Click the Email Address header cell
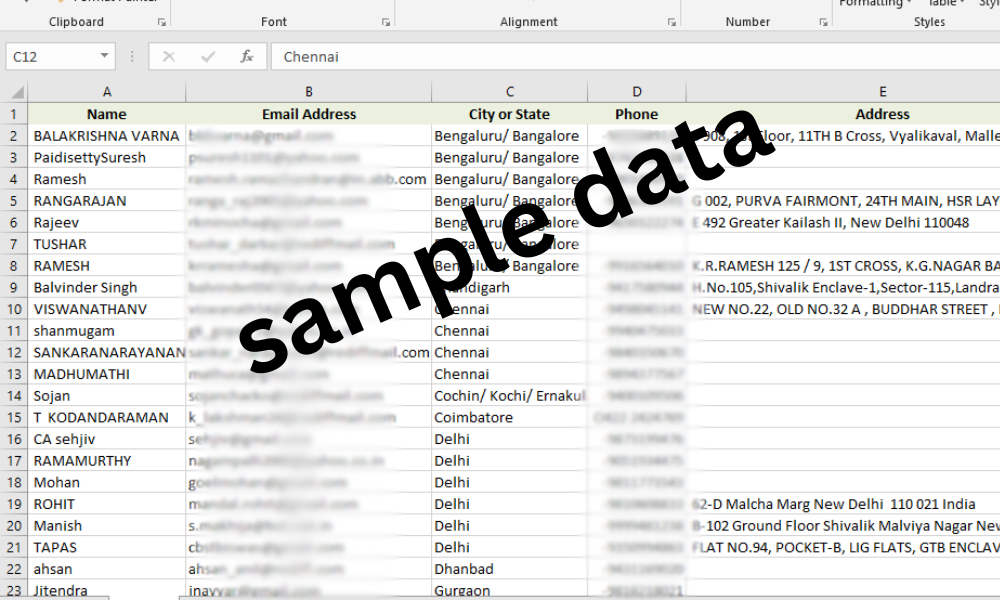 309,114
